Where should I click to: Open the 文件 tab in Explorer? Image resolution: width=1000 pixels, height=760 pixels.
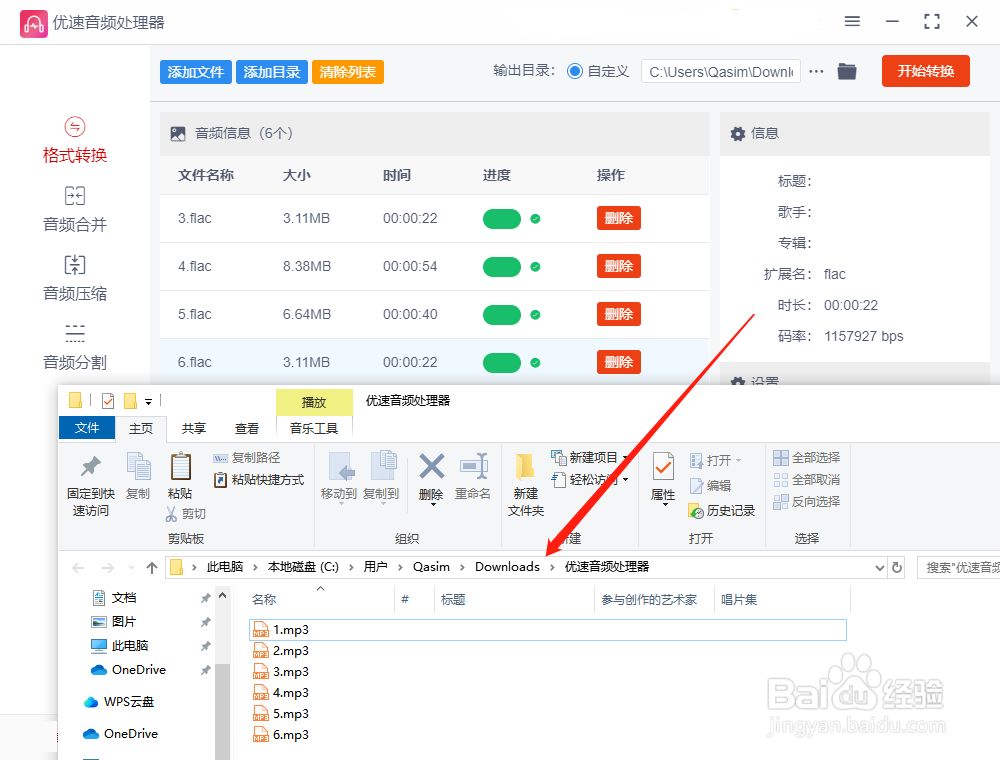click(87, 428)
